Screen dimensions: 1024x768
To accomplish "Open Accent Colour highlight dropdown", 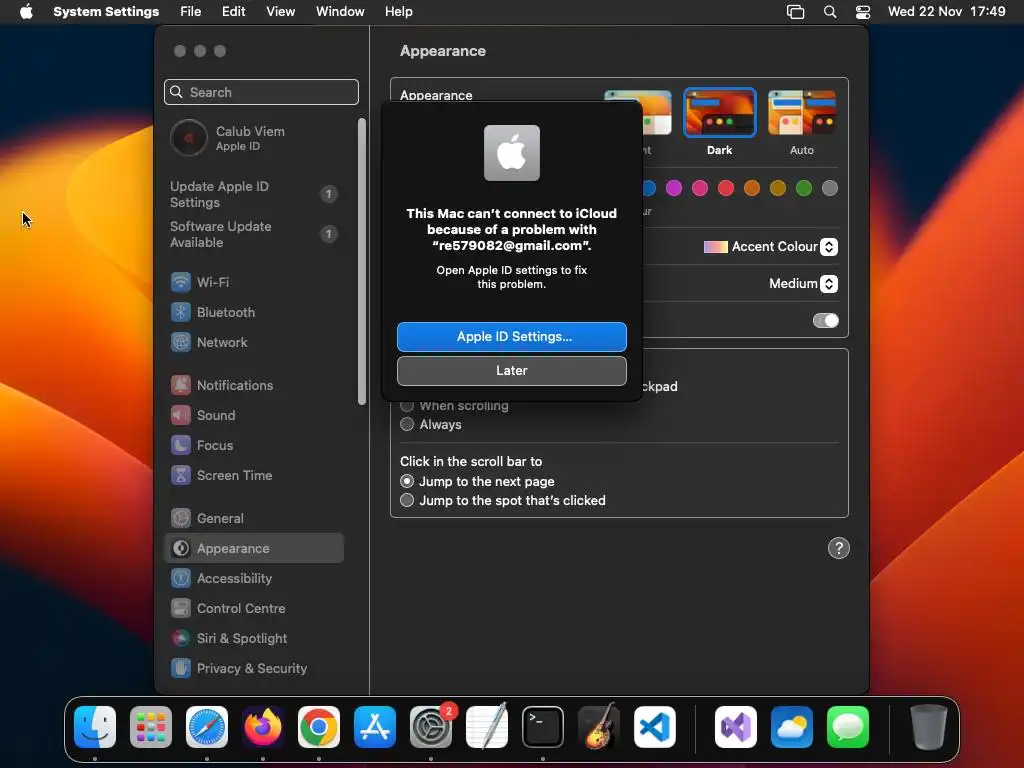I will [x=771, y=247].
